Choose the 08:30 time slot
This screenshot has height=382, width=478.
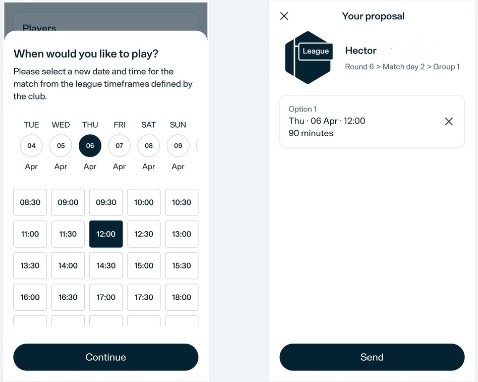pos(30,202)
